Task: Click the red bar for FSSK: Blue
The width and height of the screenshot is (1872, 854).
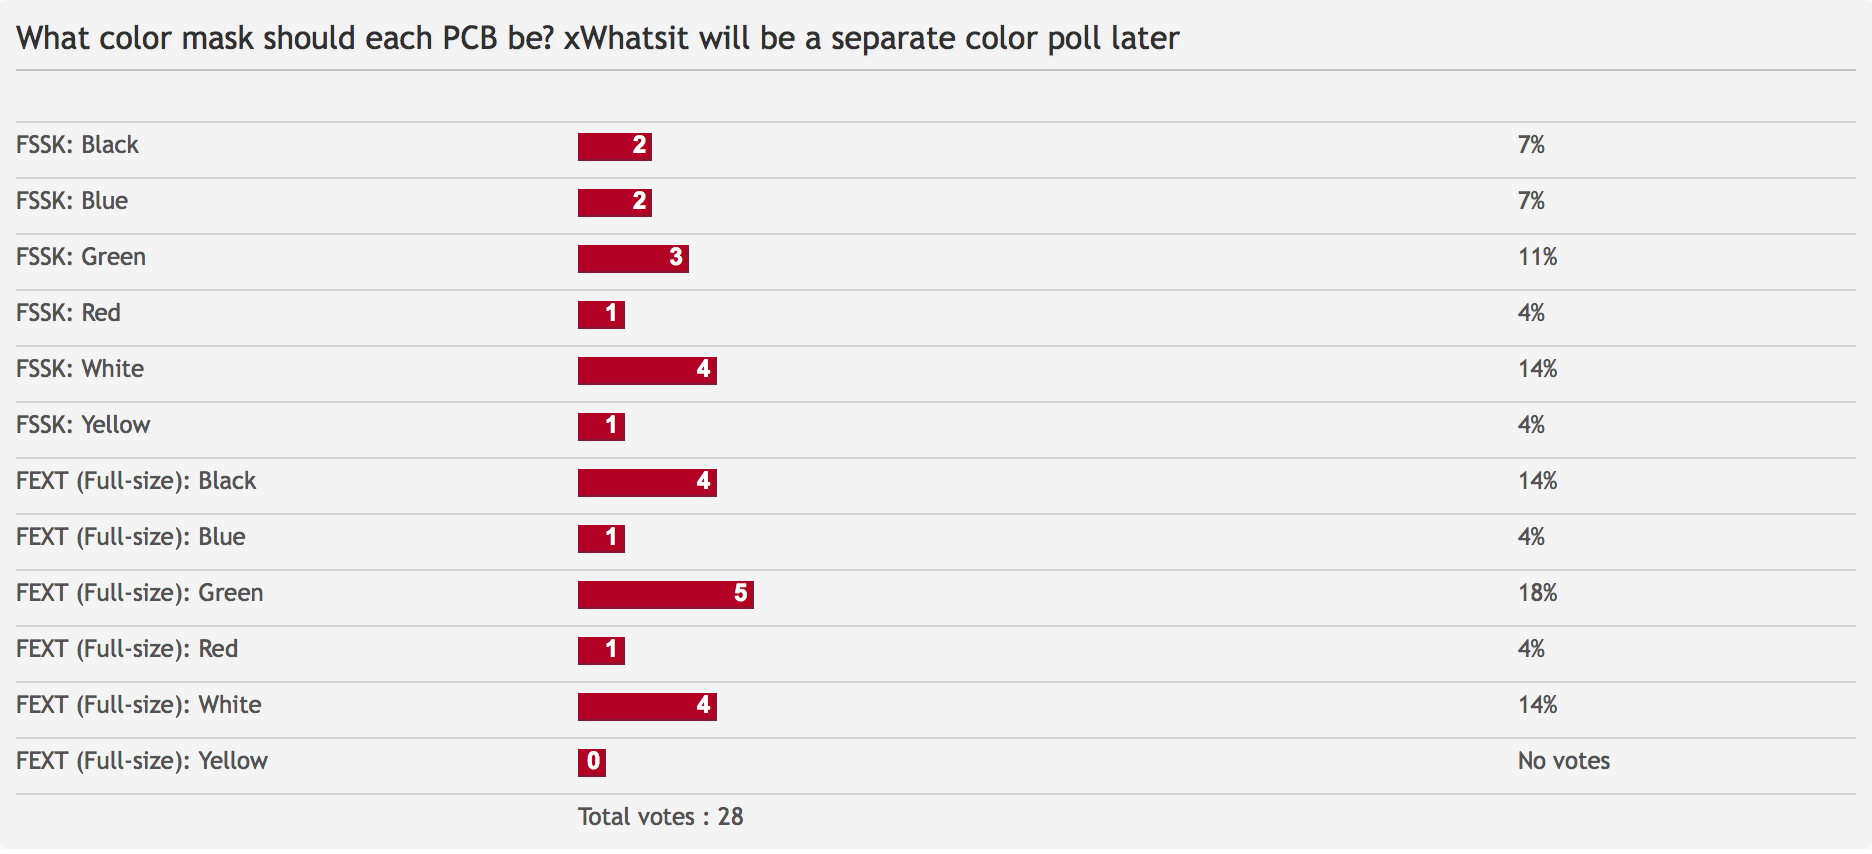Action: (614, 202)
